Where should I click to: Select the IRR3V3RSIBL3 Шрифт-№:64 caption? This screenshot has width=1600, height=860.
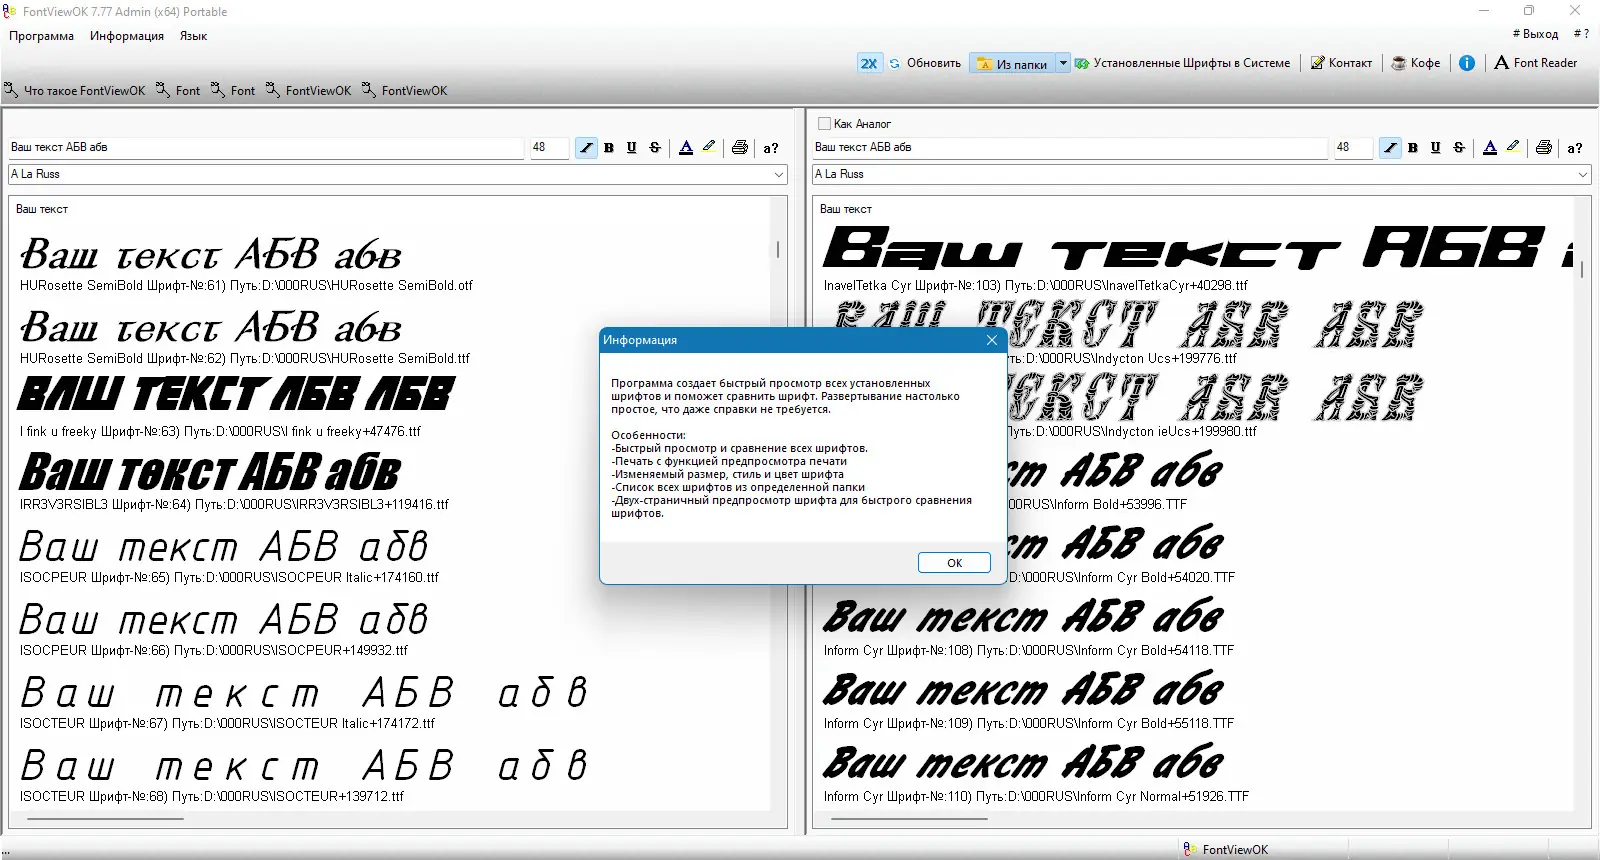pyautogui.click(x=234, y=505)
